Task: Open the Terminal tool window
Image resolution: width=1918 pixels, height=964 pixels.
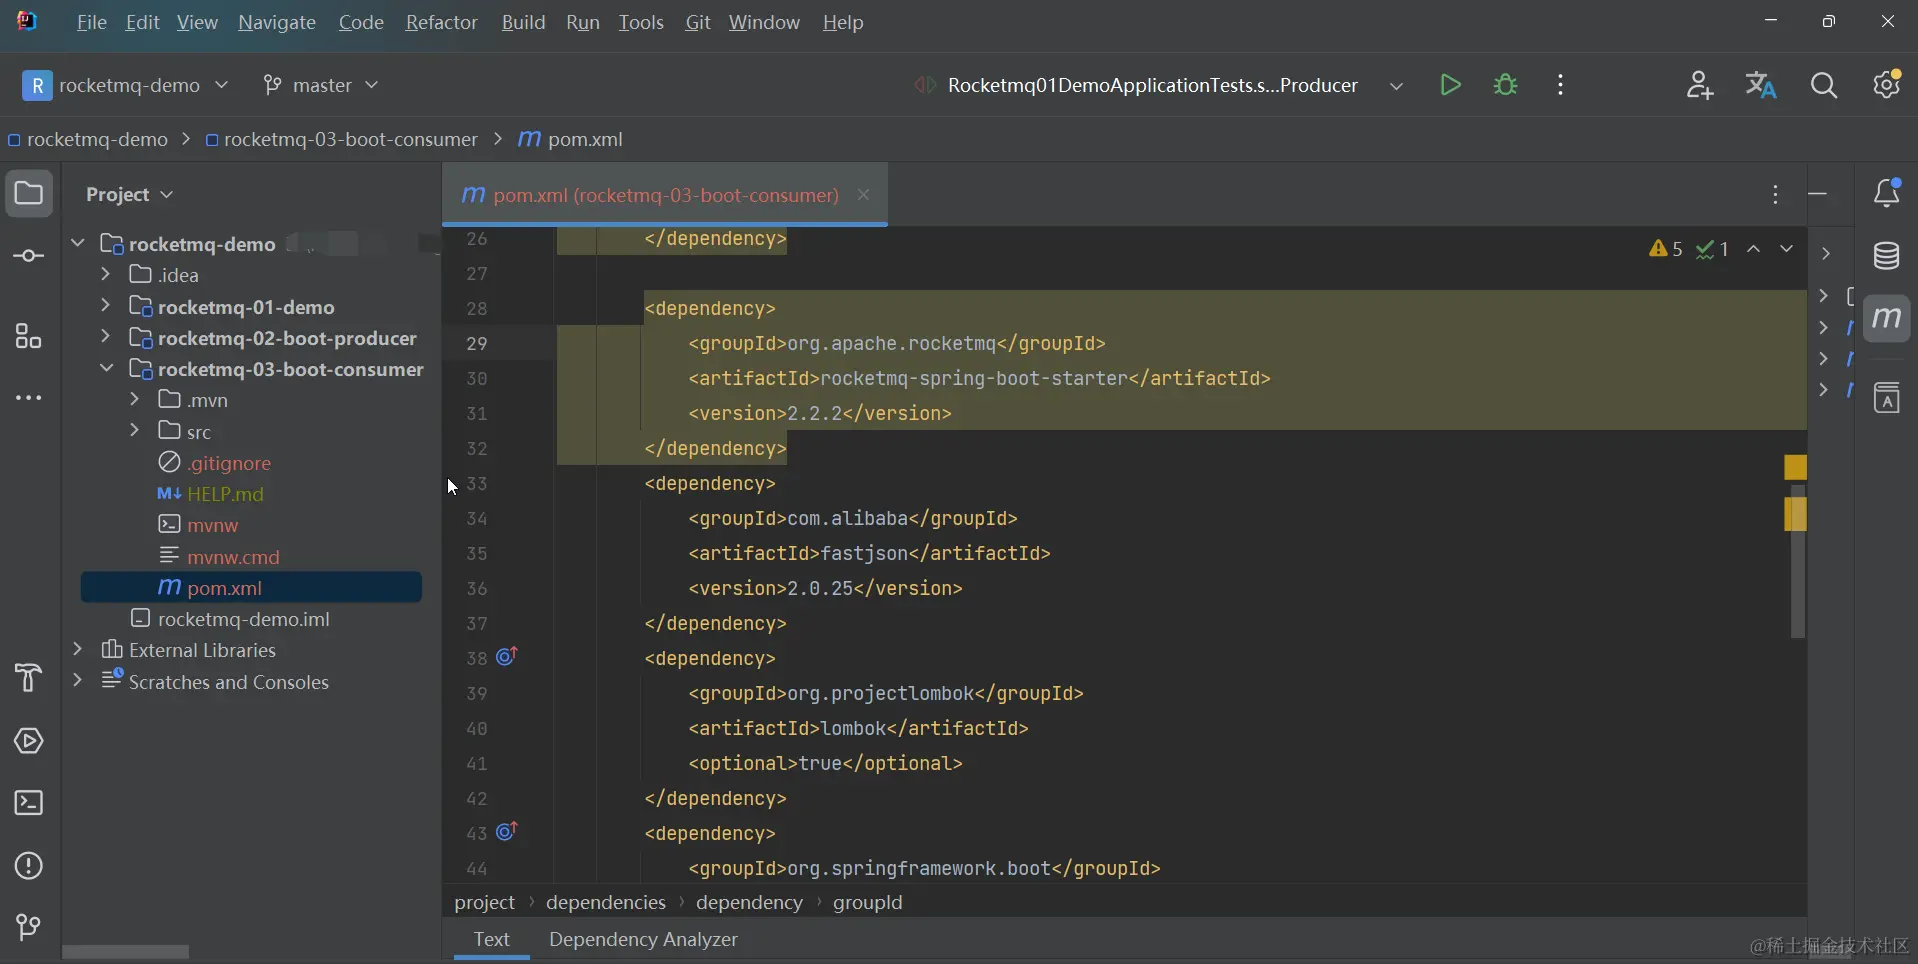Action: point(29,803)
